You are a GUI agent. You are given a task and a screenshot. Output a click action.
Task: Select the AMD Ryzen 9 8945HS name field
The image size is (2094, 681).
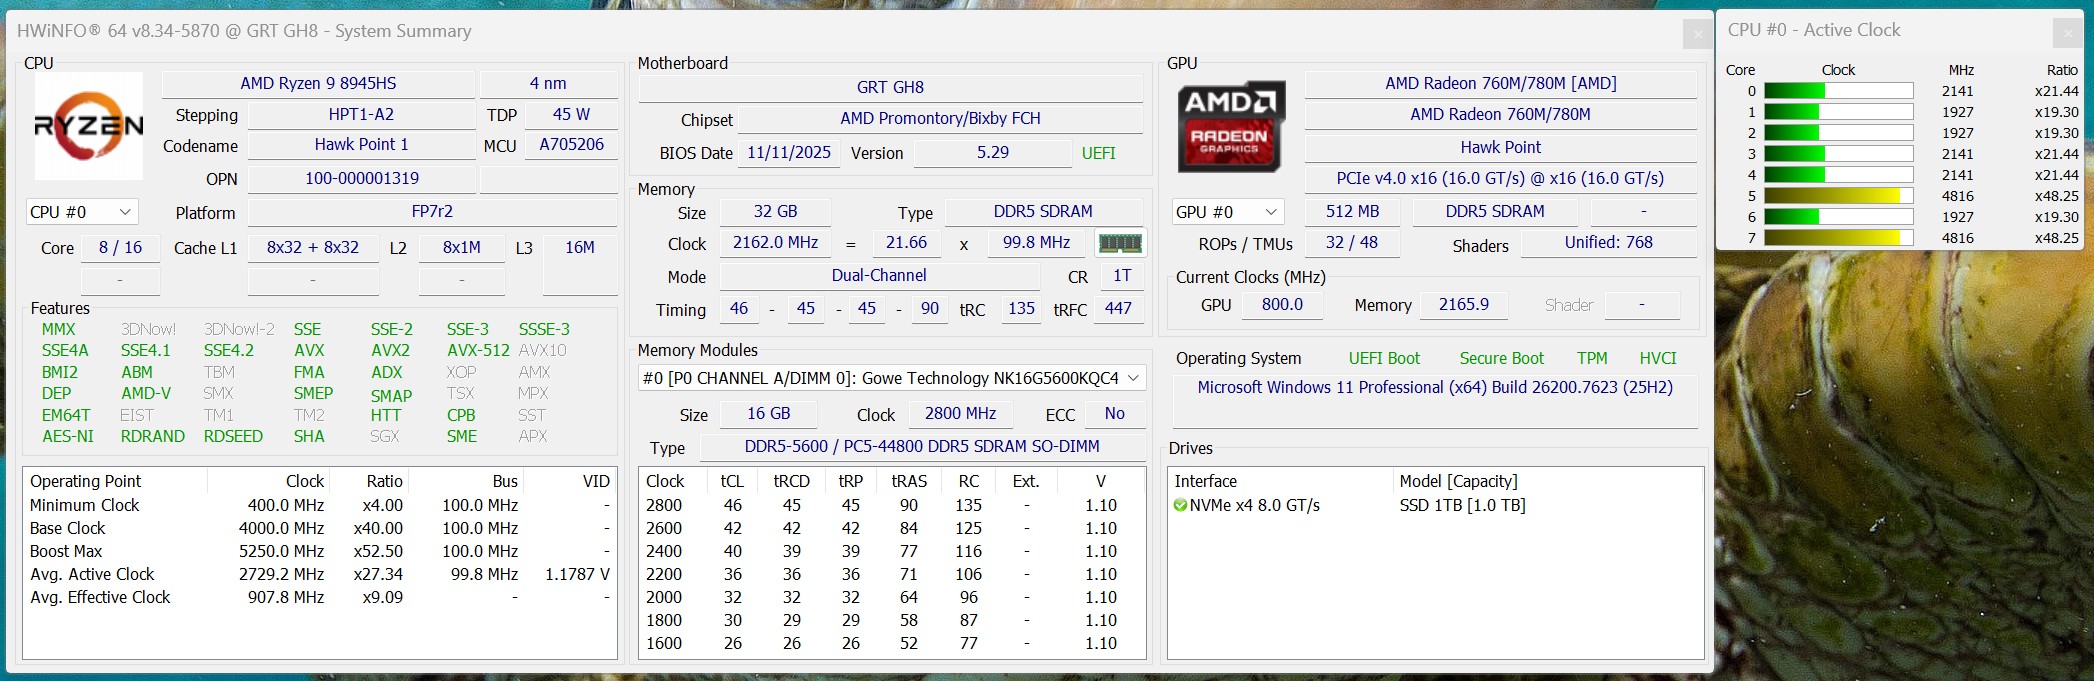318,83
